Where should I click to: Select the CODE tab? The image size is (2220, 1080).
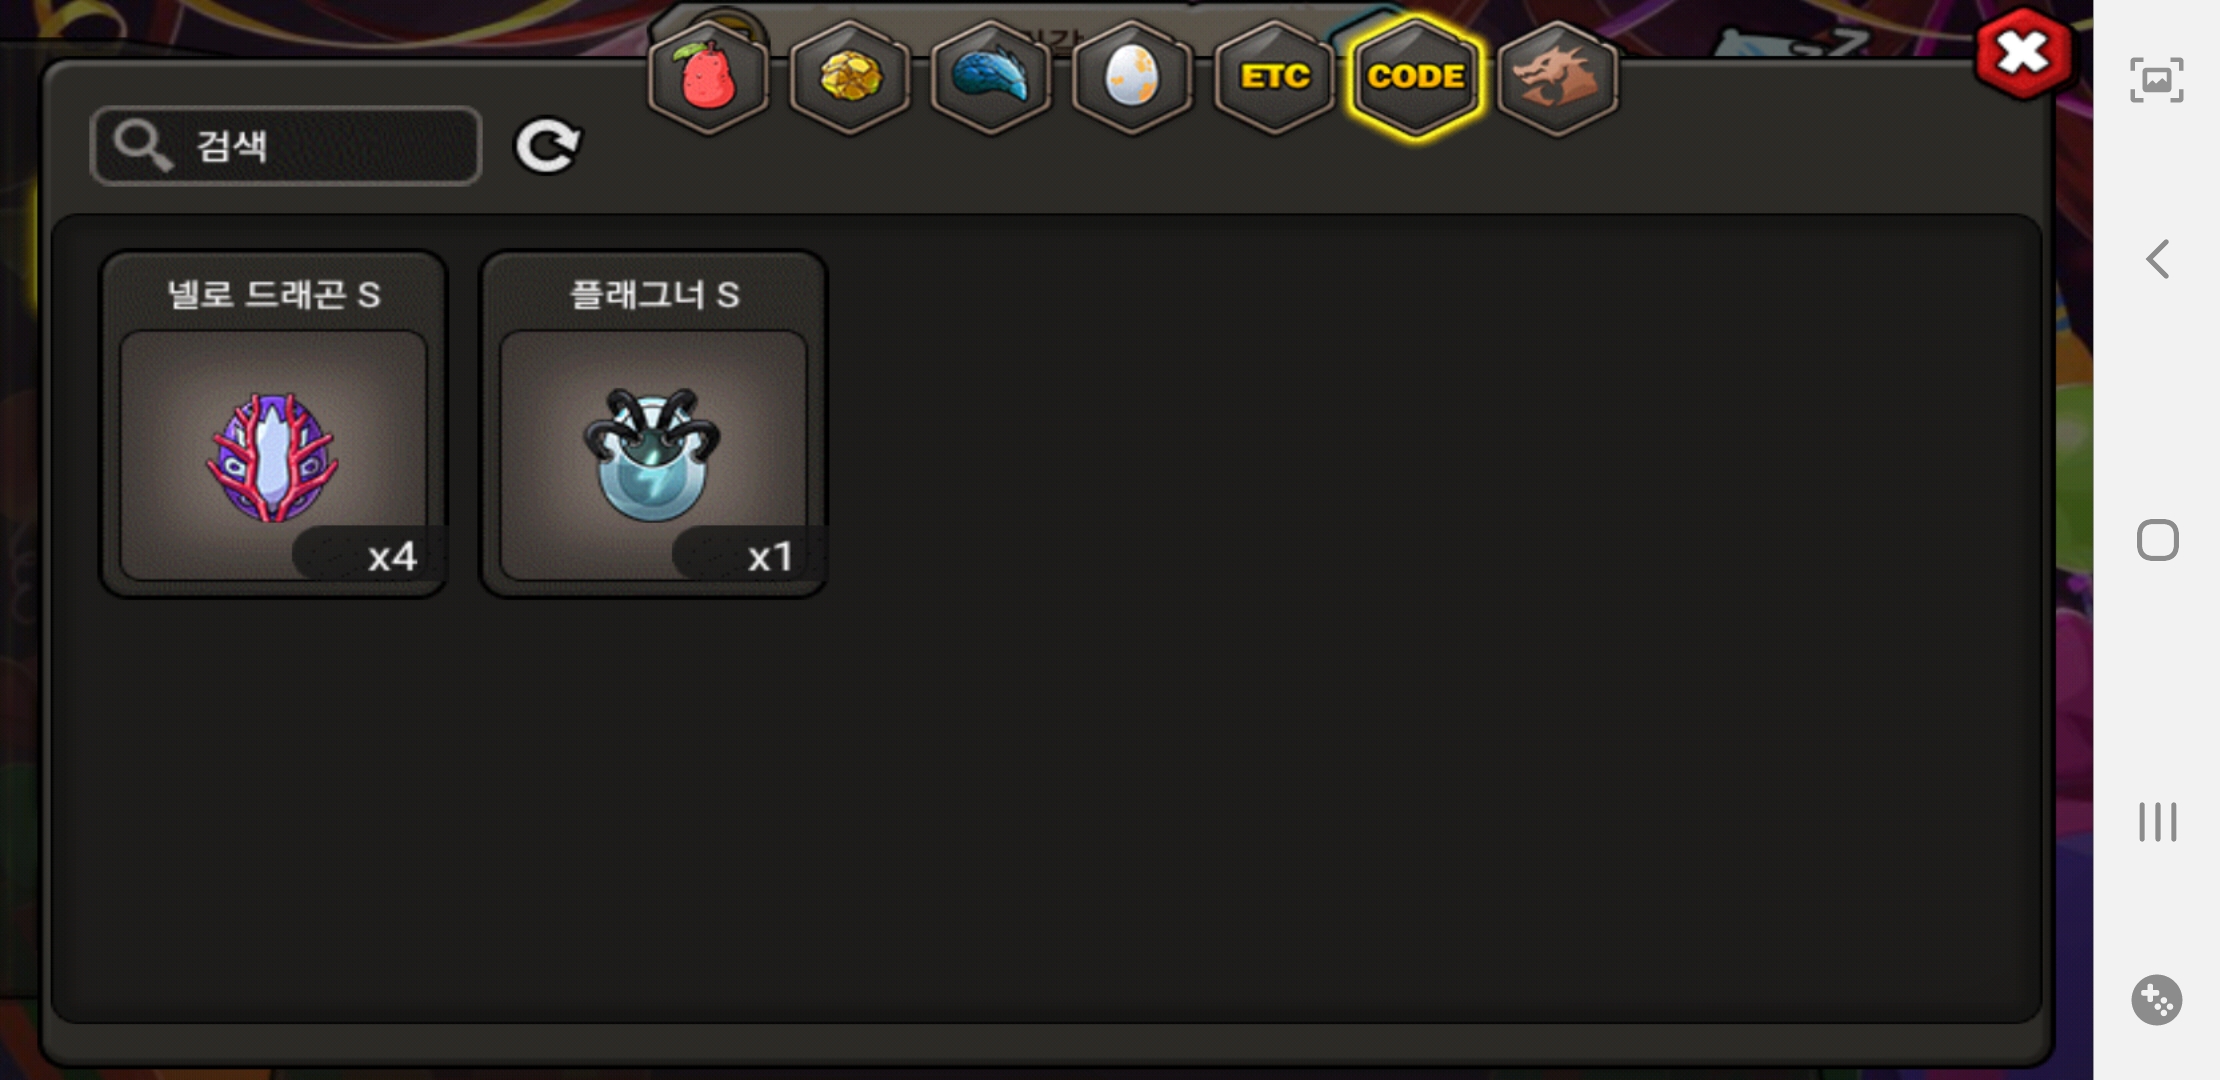pos(1416,77)
